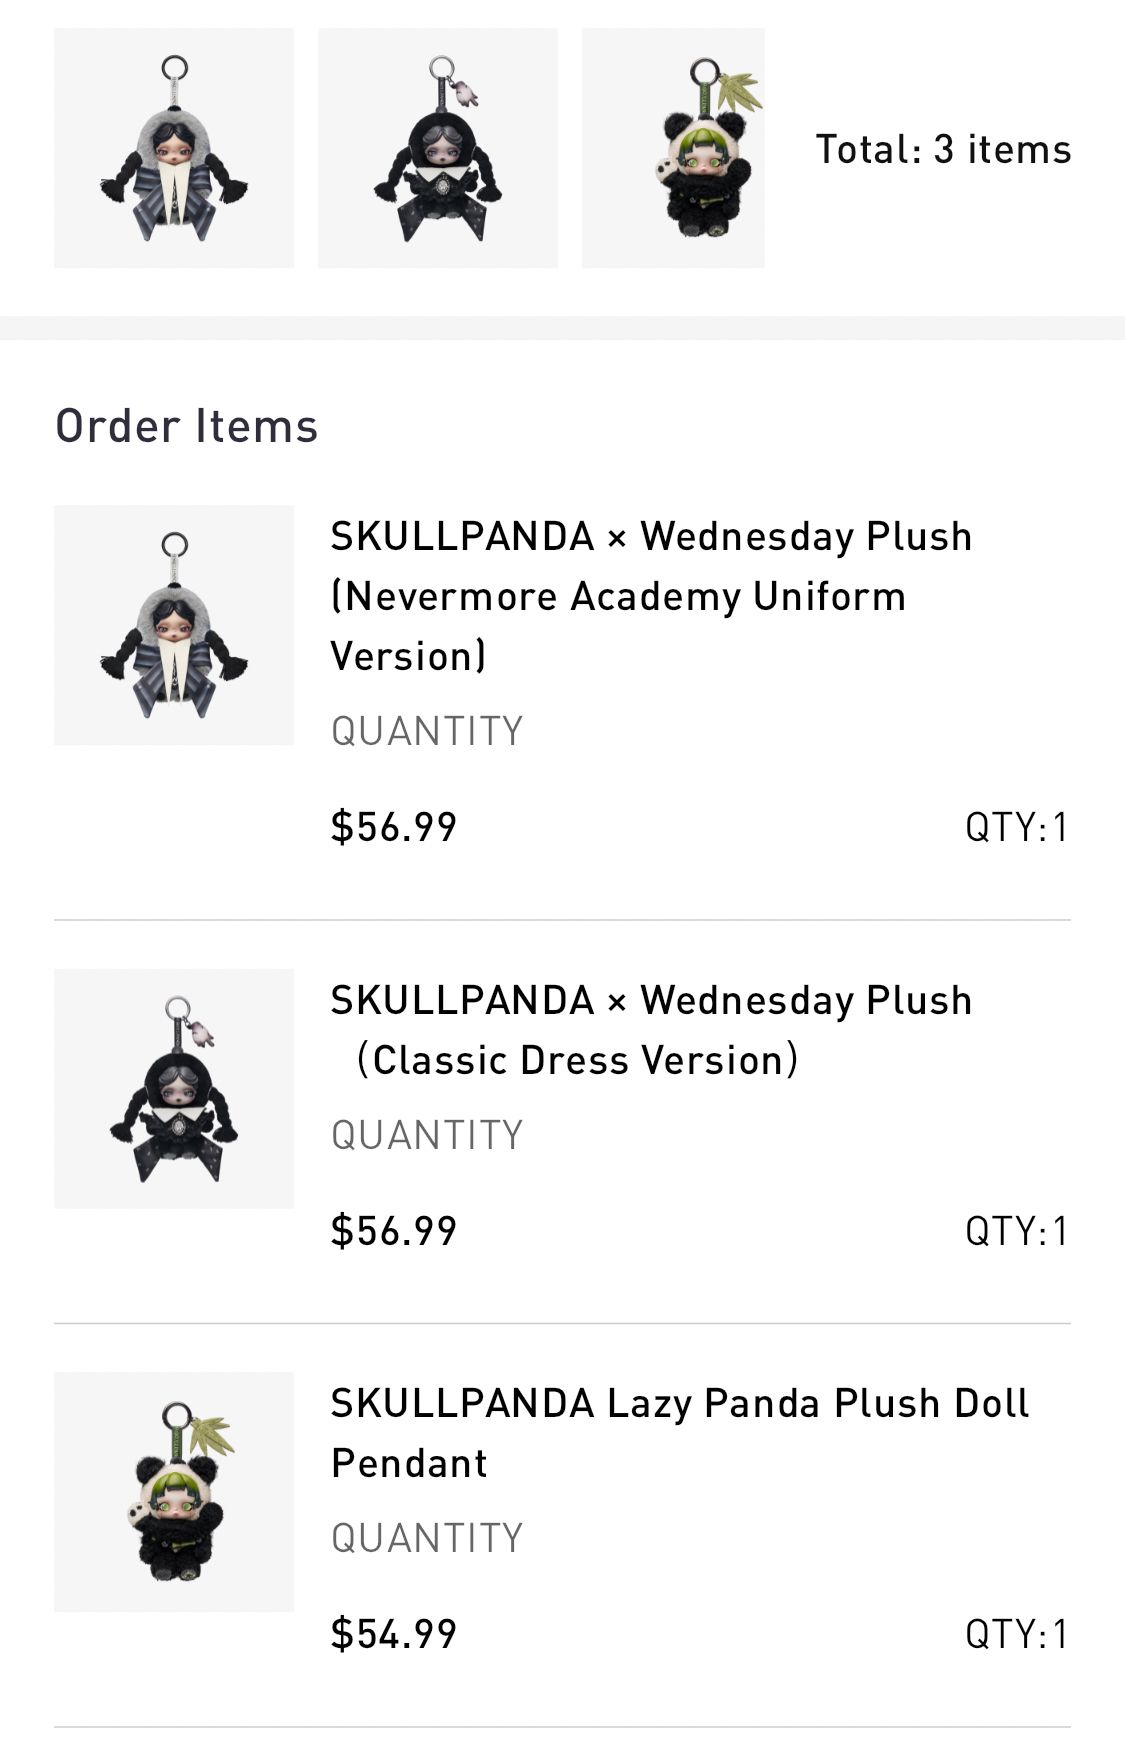Click QUANTITY label under the Nevermore Uniform plush
This screenshot has width=1125, height=1741.
(427, 731)
